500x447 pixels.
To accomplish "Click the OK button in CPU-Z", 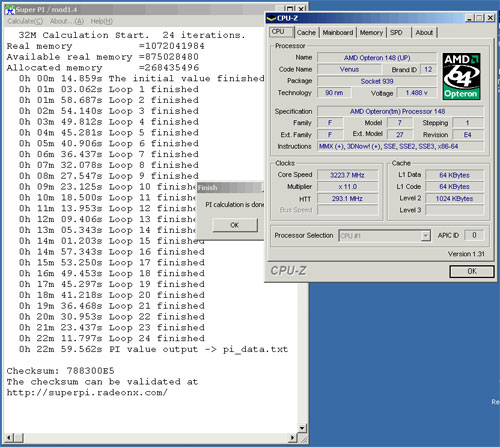I will click(x=472, y=271).
